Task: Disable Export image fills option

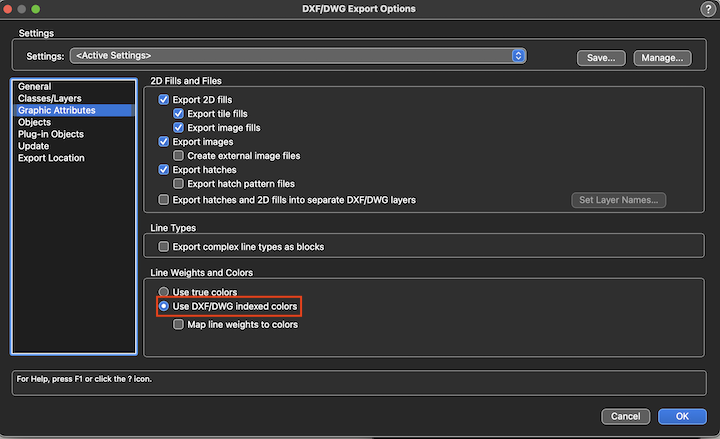Action: point(179,128)
